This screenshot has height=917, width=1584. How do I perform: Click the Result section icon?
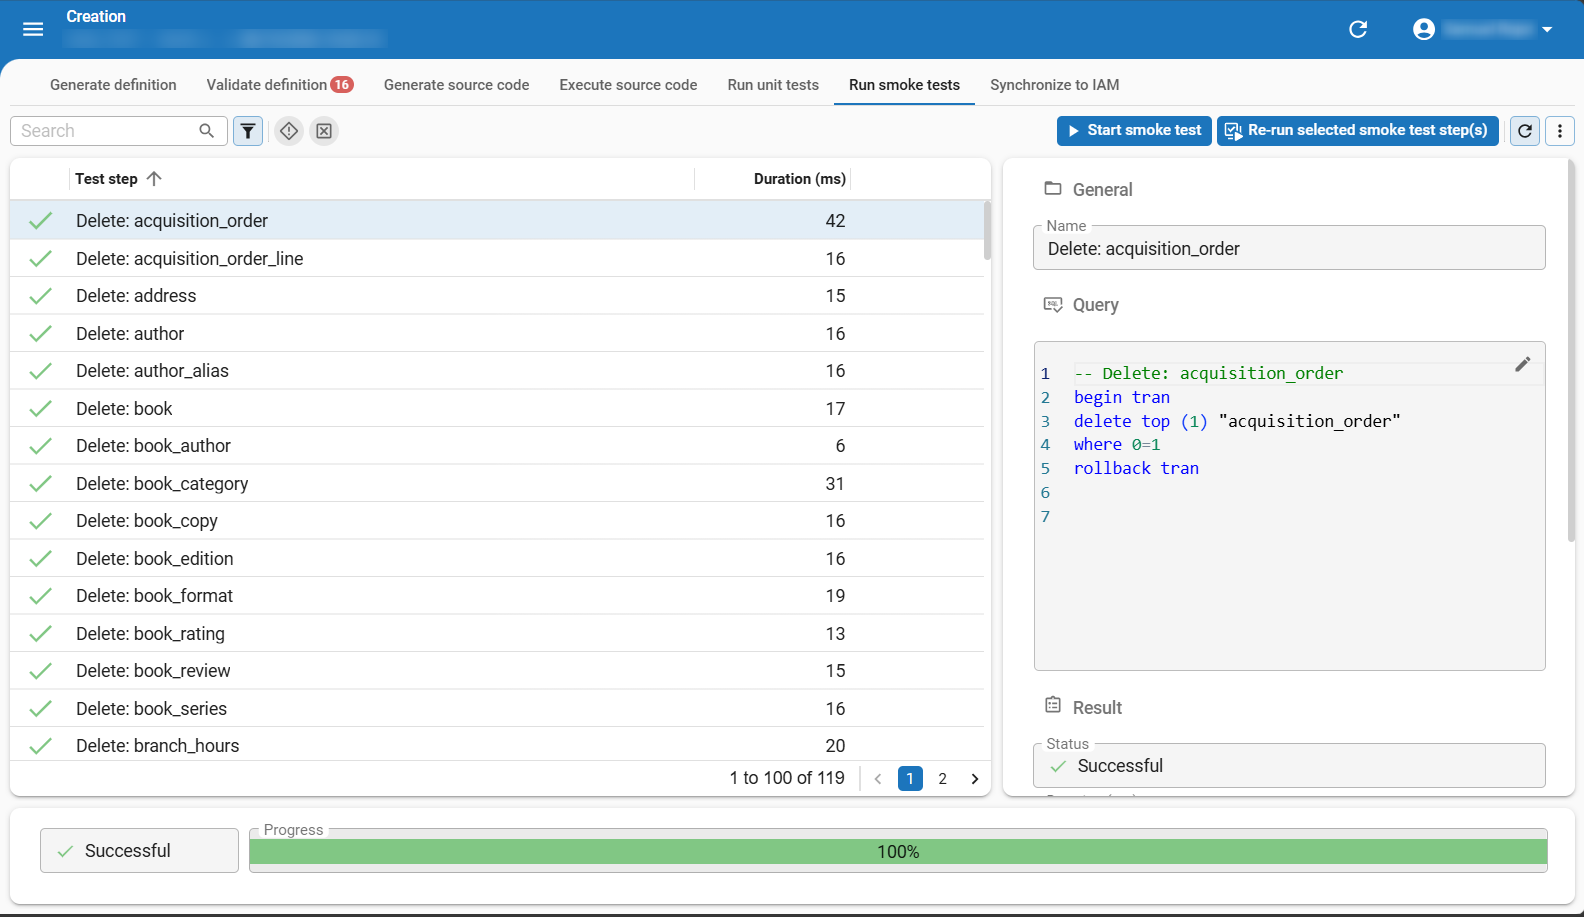pyautogui.click(x=1053, y=706)
